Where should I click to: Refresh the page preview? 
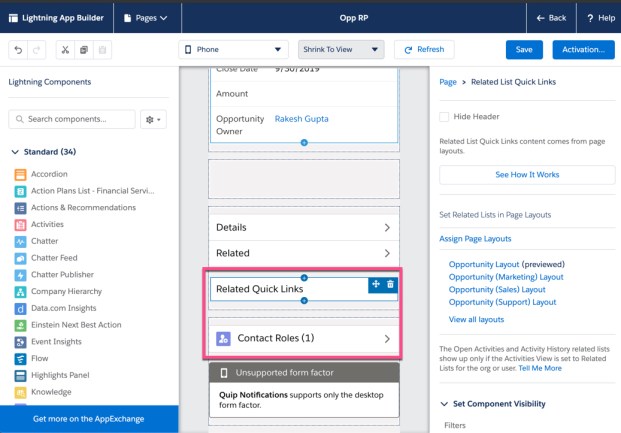coord(424,50)
